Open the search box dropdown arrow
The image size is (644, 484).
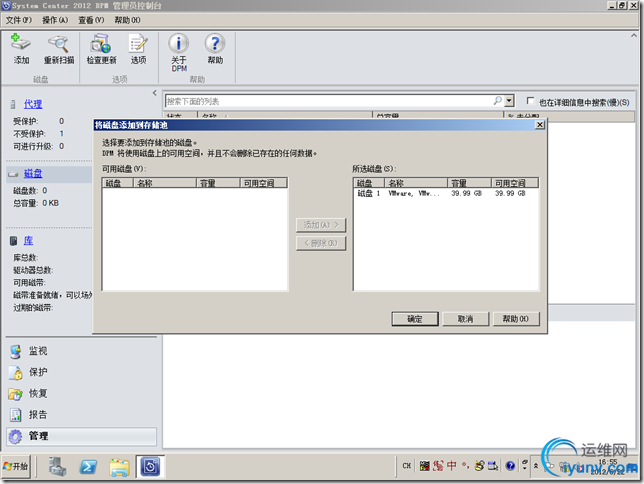point(509,101)
